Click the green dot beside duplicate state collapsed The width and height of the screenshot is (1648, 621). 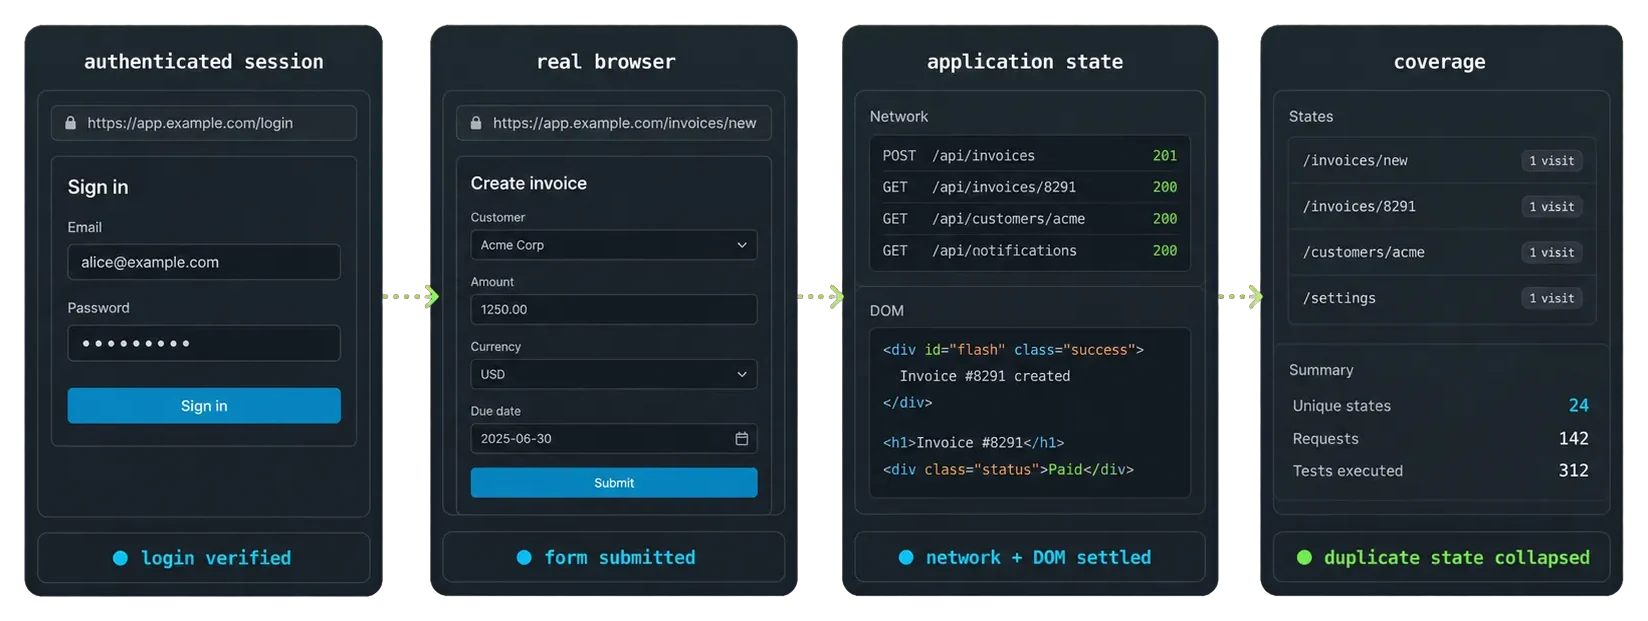click(x=1304, y=558)
